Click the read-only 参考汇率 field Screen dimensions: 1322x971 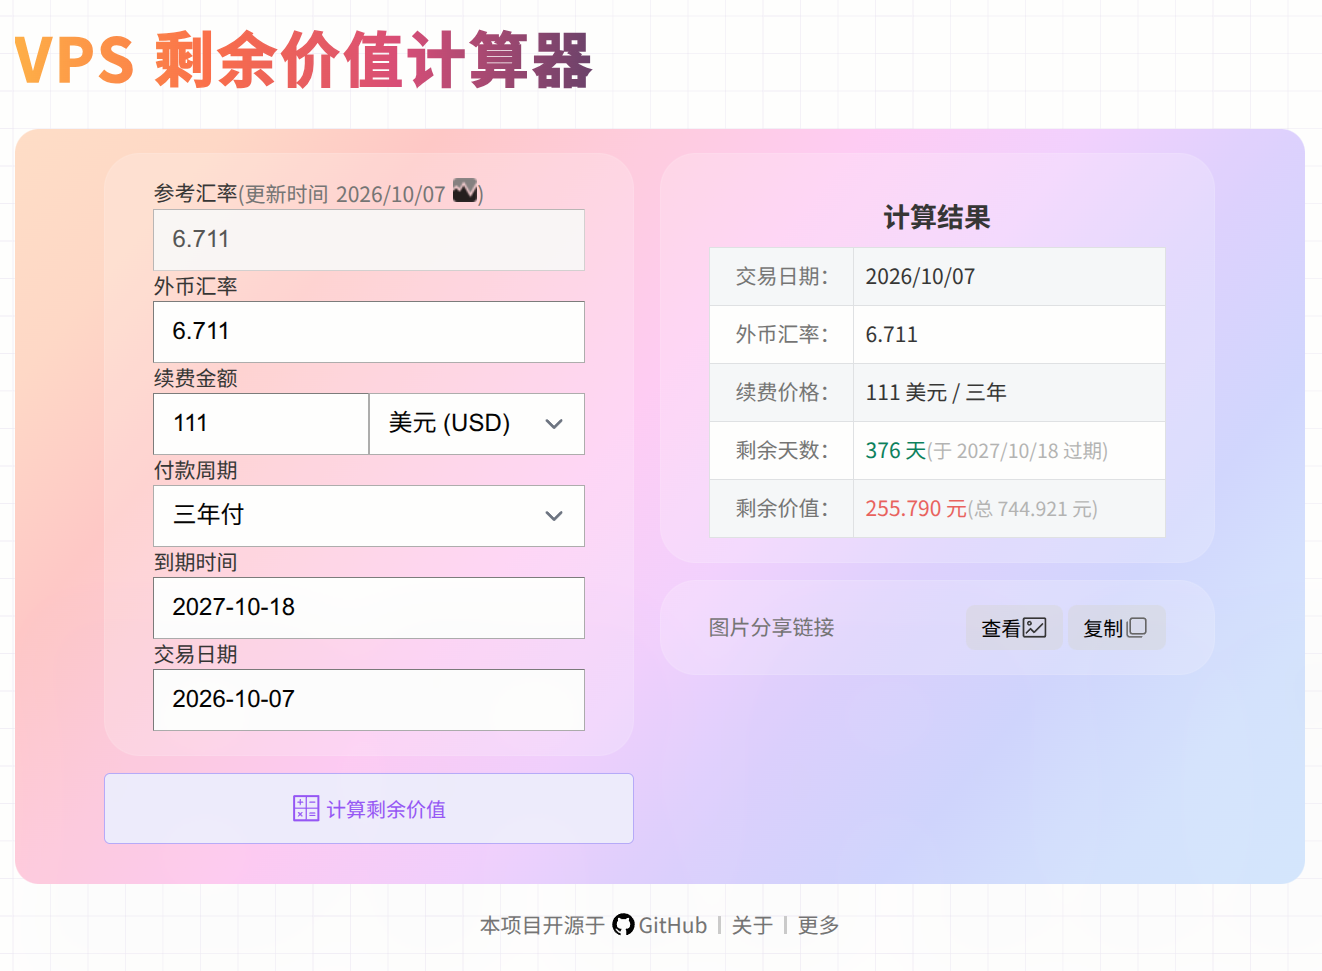coord(369,240)
